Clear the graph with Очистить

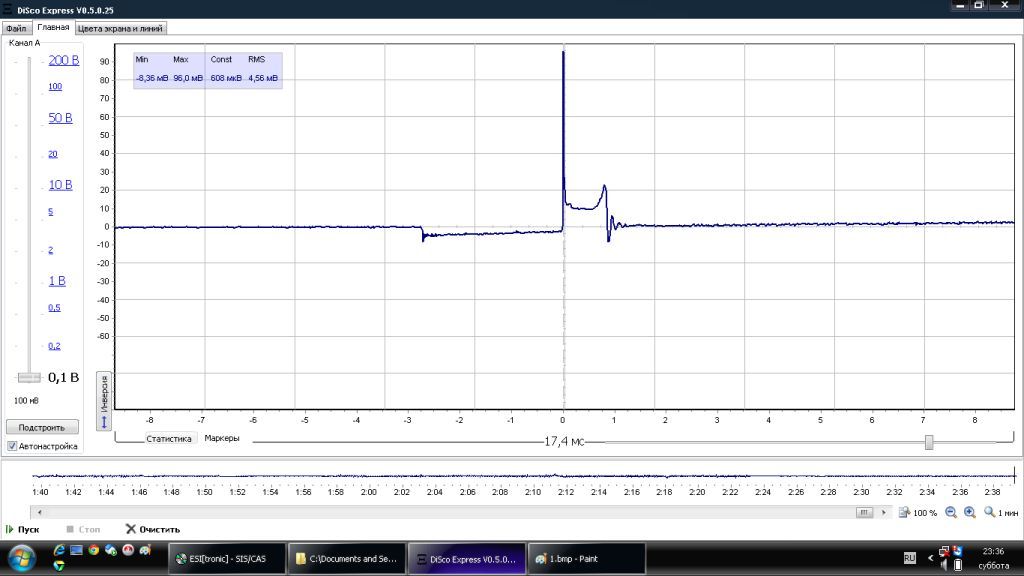[x=153, y=530]
